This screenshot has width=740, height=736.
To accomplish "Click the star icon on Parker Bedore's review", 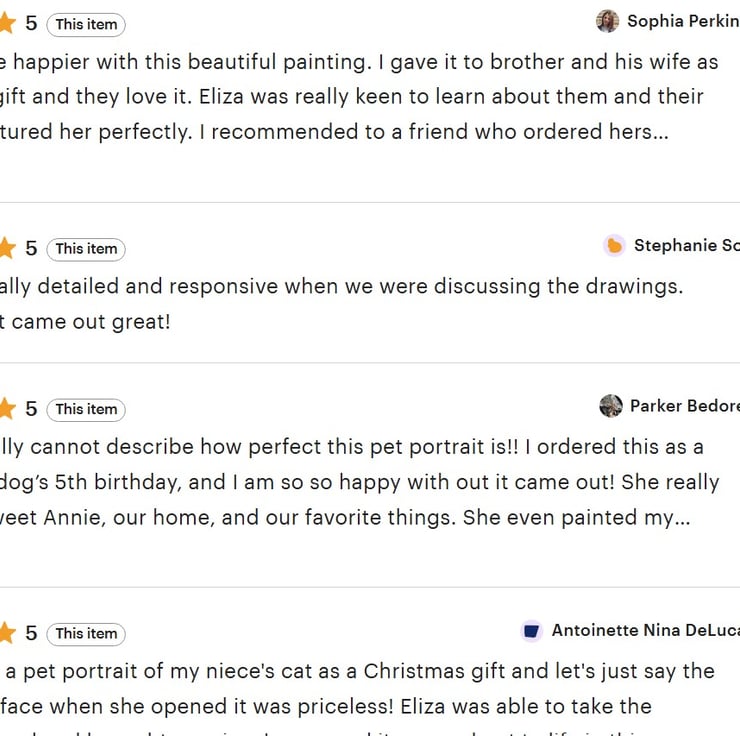I will (x=8, y=408).
